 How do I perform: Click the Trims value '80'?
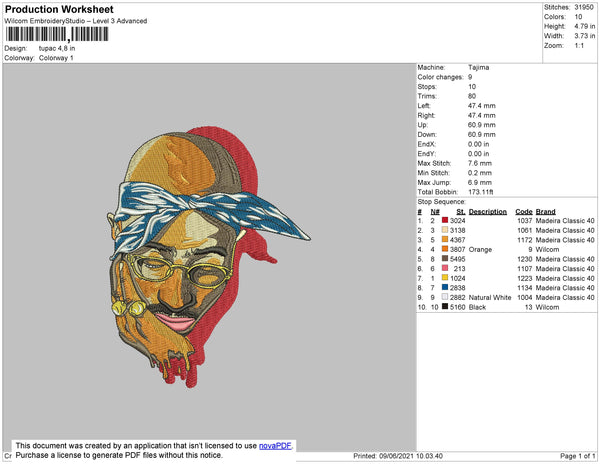pos(472,96)
